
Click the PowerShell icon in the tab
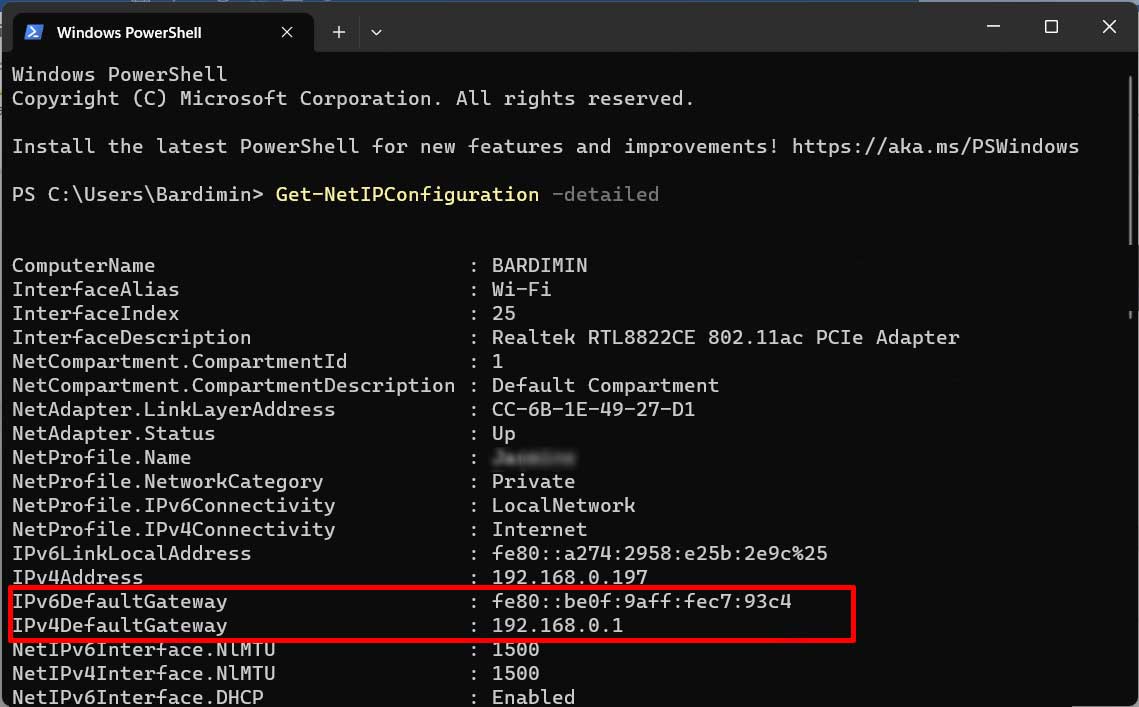pos(33,32)
